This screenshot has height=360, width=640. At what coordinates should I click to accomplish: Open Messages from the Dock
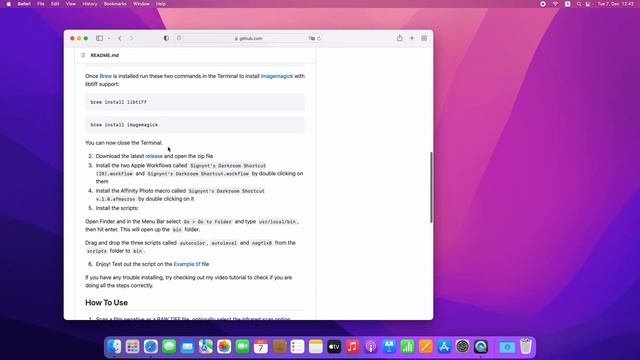[169, 347]
